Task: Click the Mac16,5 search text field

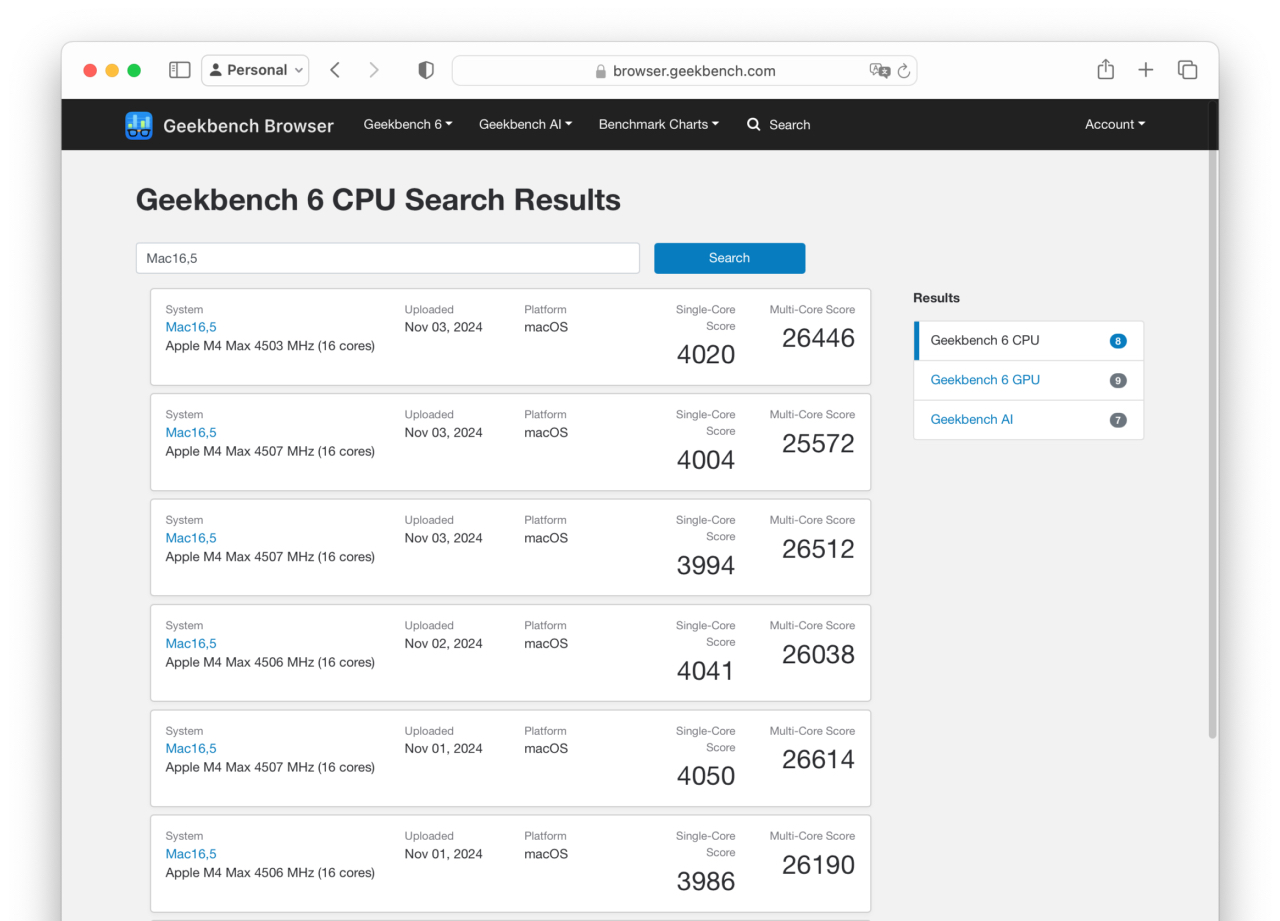Action: (387, 258)
